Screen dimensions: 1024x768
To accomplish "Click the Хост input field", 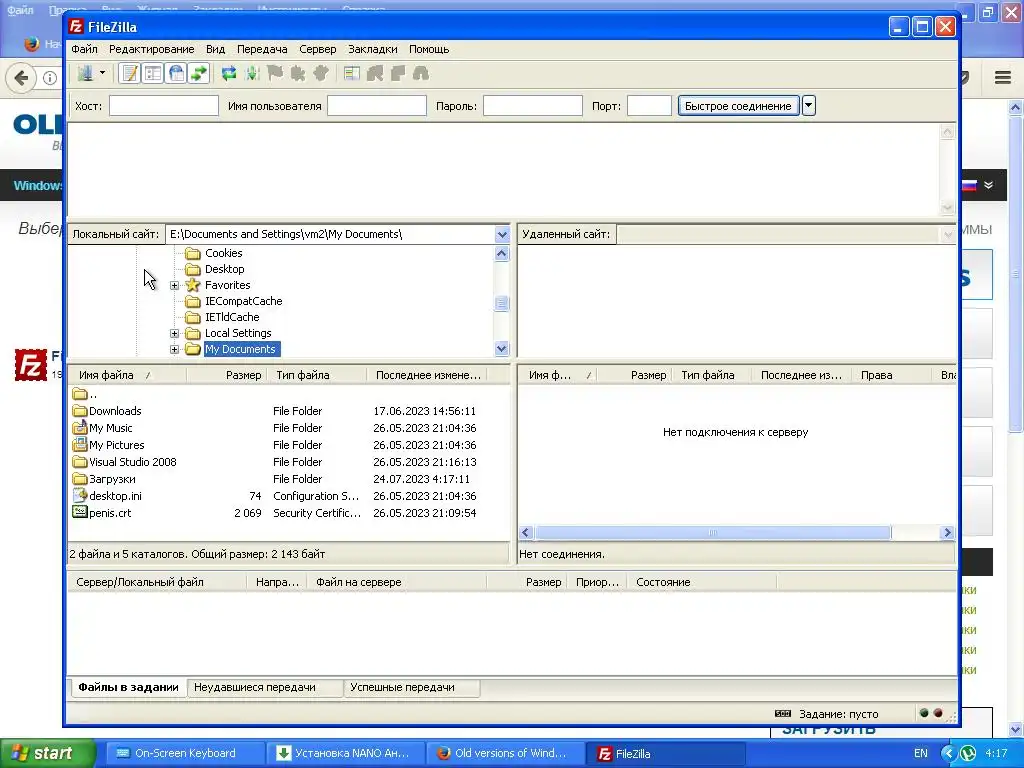I will pos(163,106).
